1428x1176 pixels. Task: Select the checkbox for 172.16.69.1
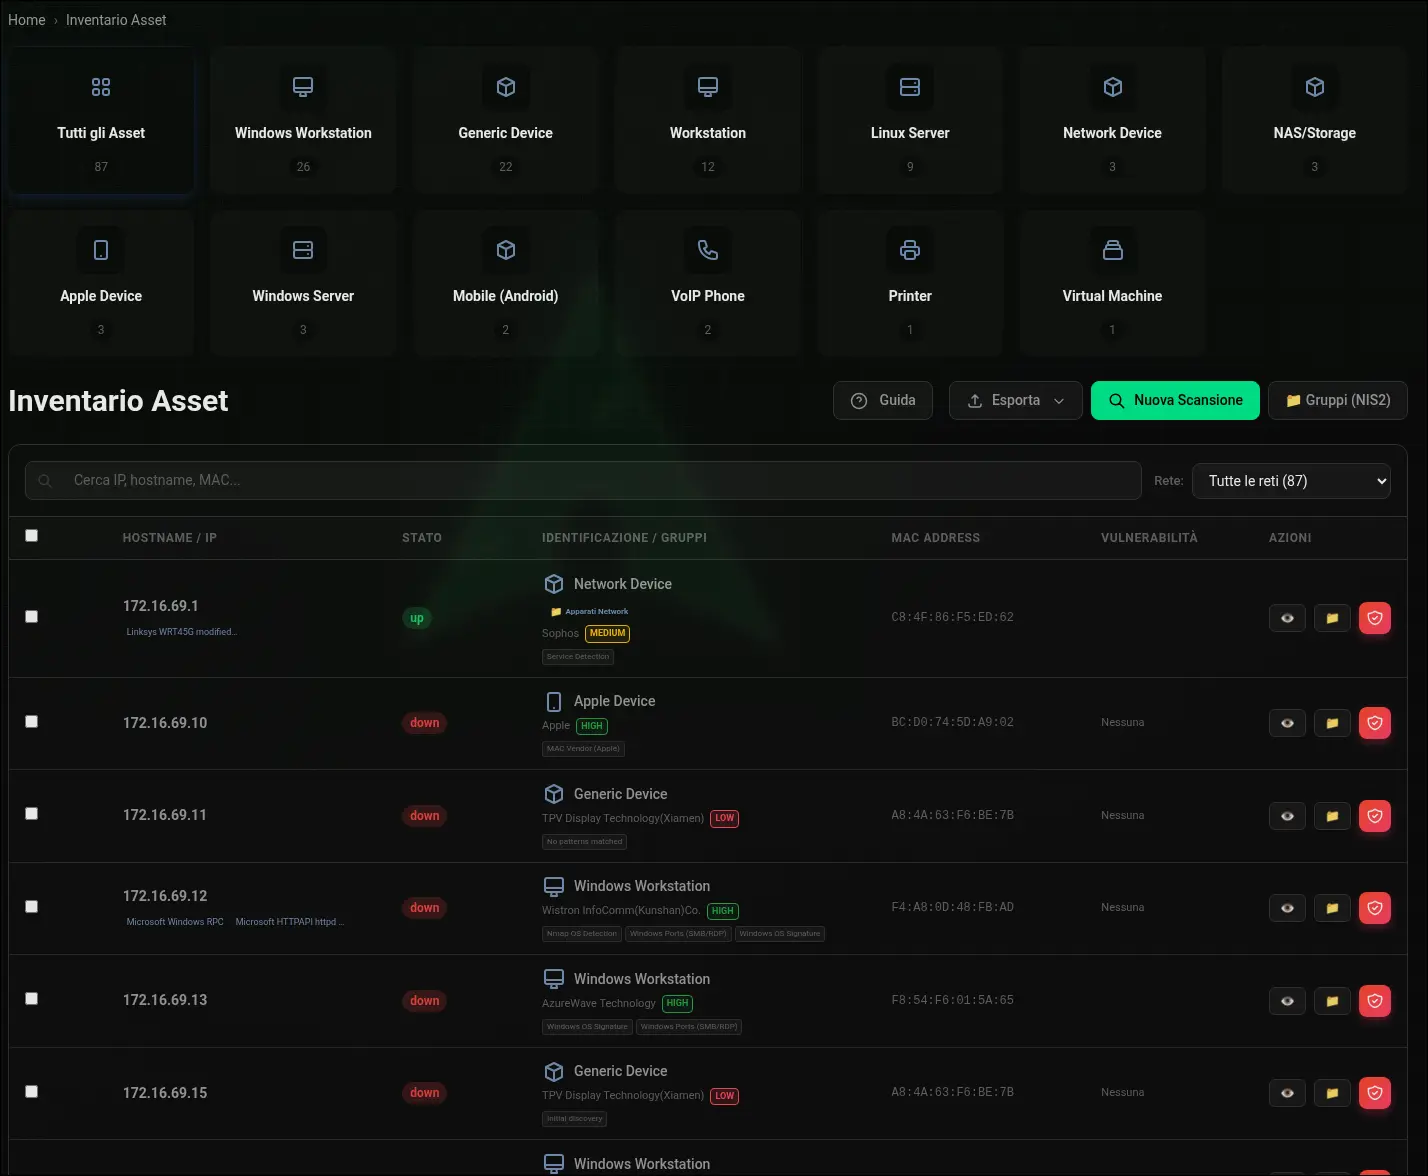pos(32,617)
